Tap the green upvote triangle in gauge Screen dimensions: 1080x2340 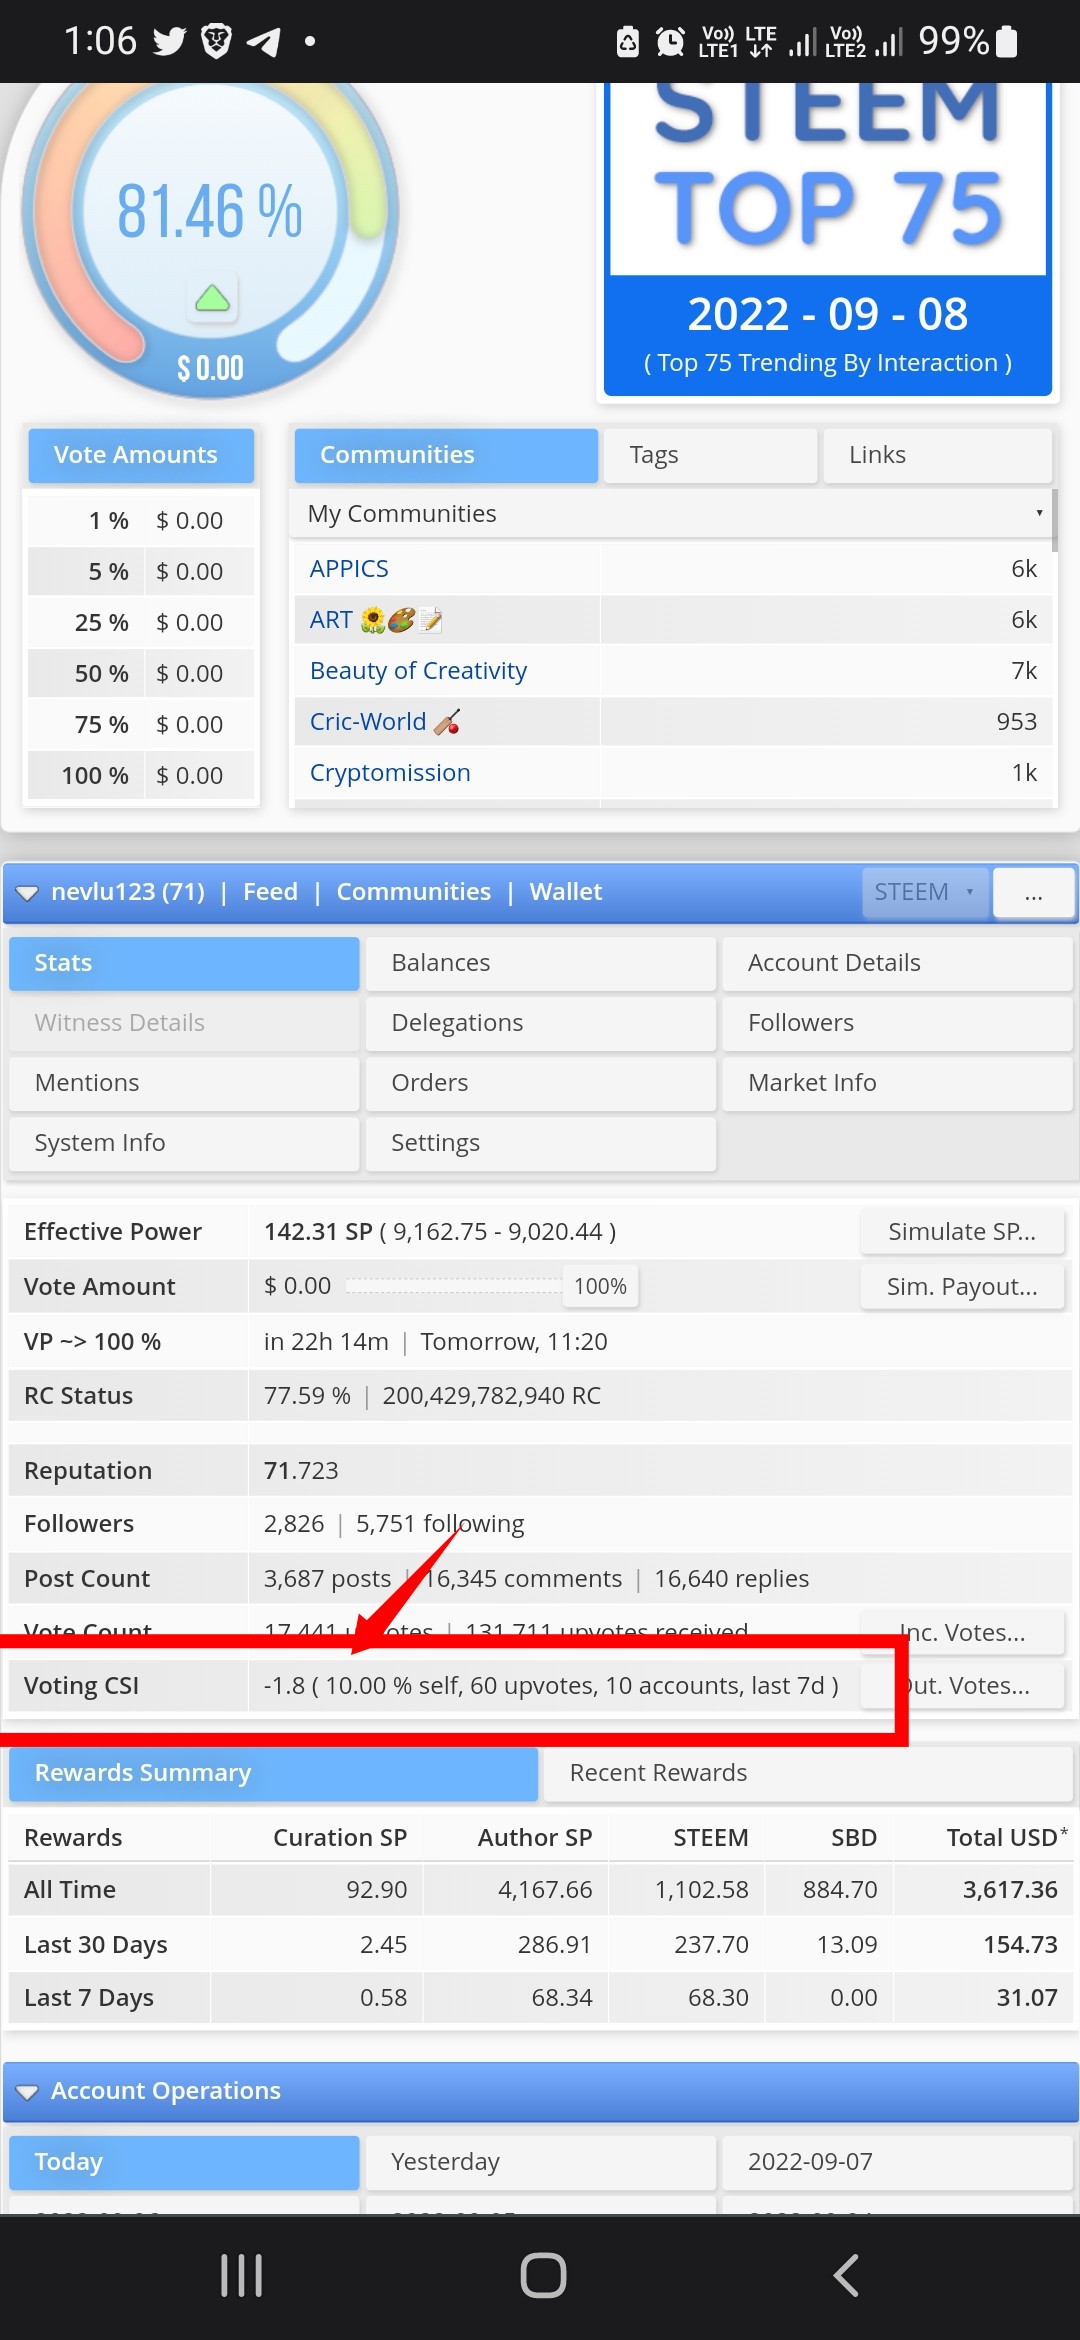coord(212,298)
